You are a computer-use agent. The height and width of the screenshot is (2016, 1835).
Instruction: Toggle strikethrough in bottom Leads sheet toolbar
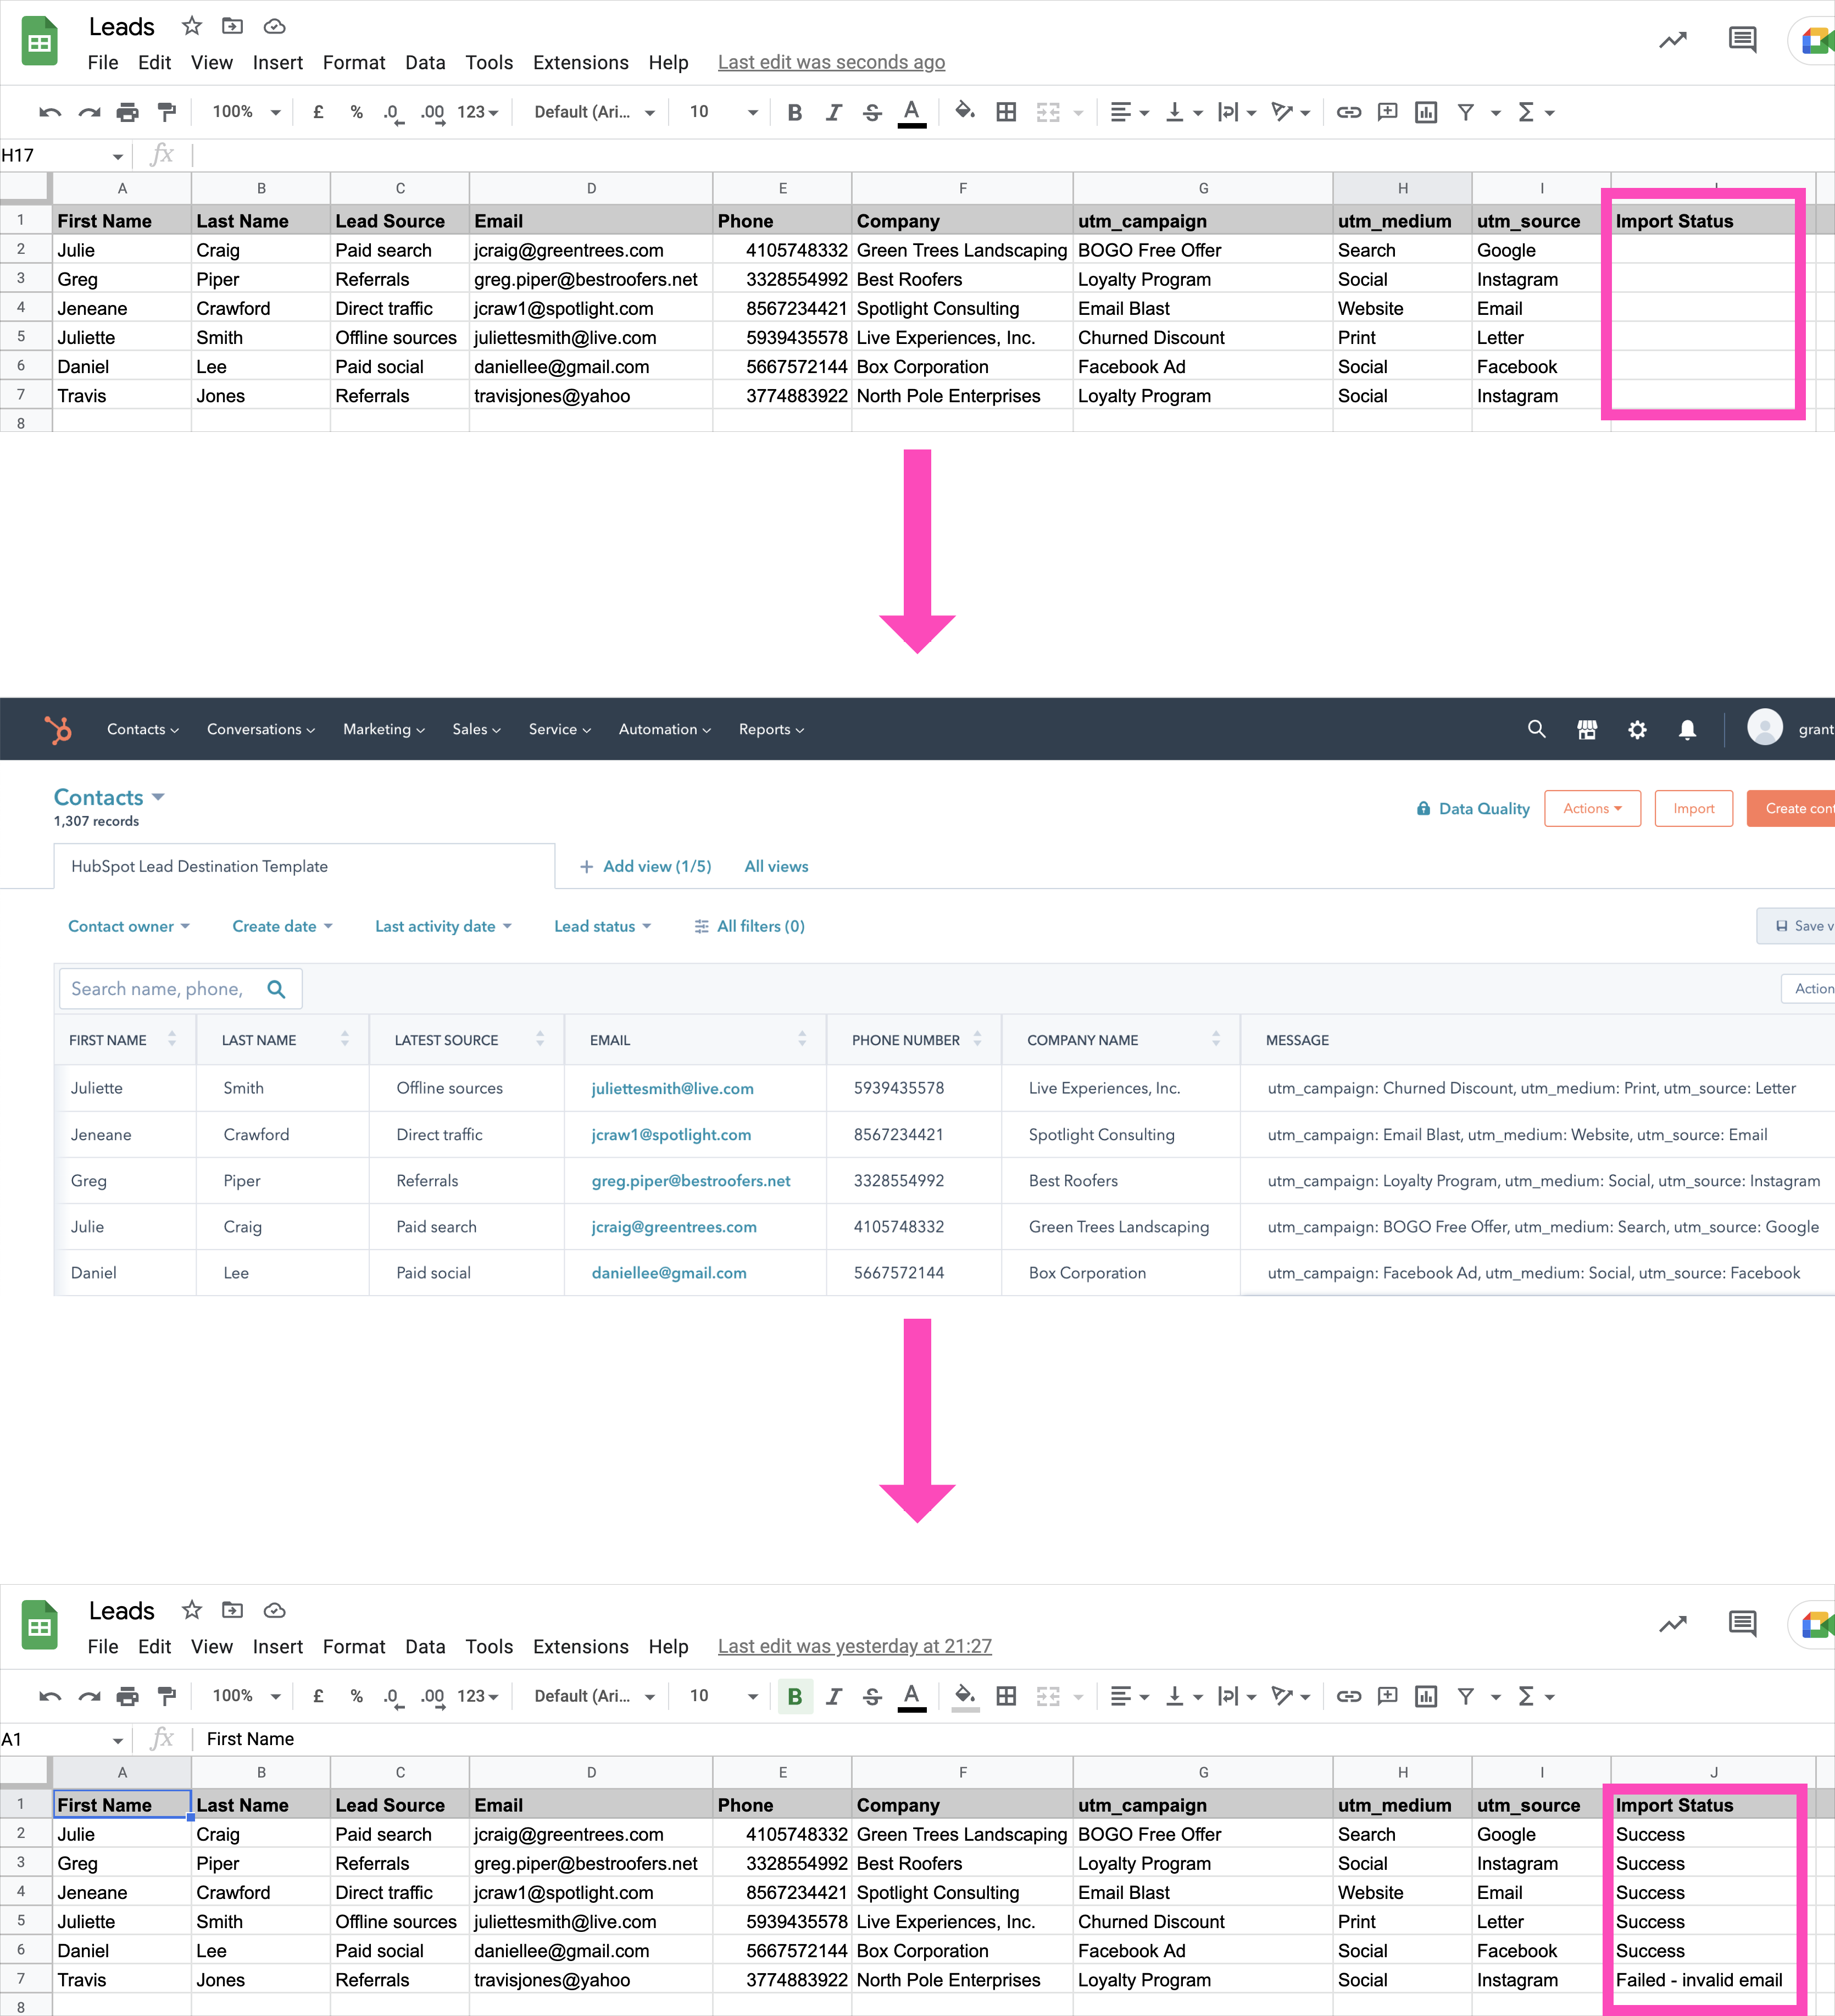(x=872, y=1696)
